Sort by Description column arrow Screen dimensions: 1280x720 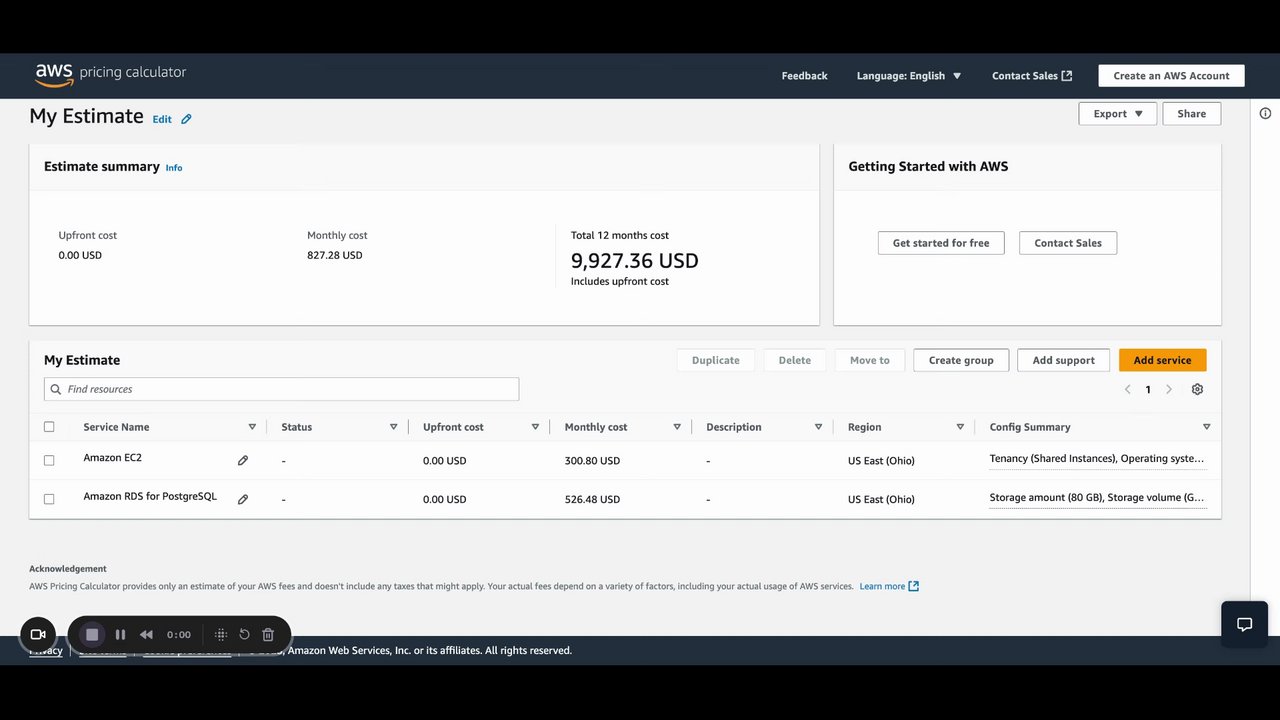[818, 427]
